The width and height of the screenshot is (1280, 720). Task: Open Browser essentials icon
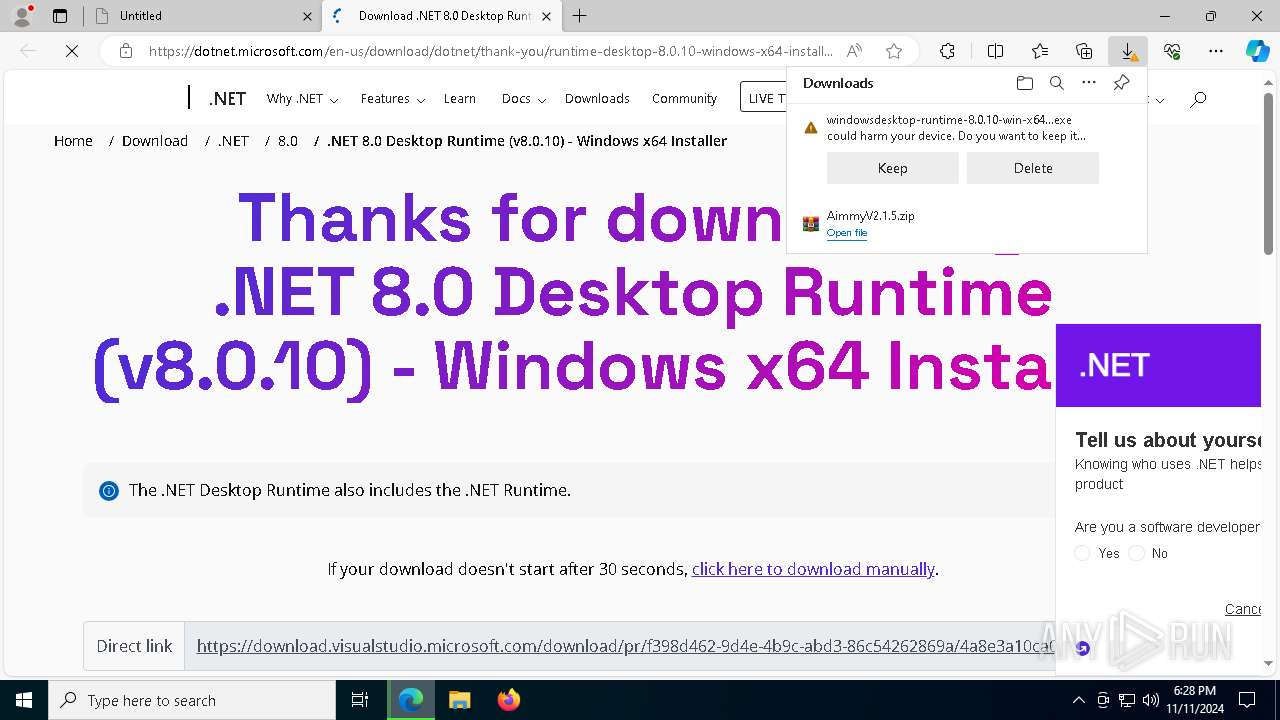pos(1172,51)
